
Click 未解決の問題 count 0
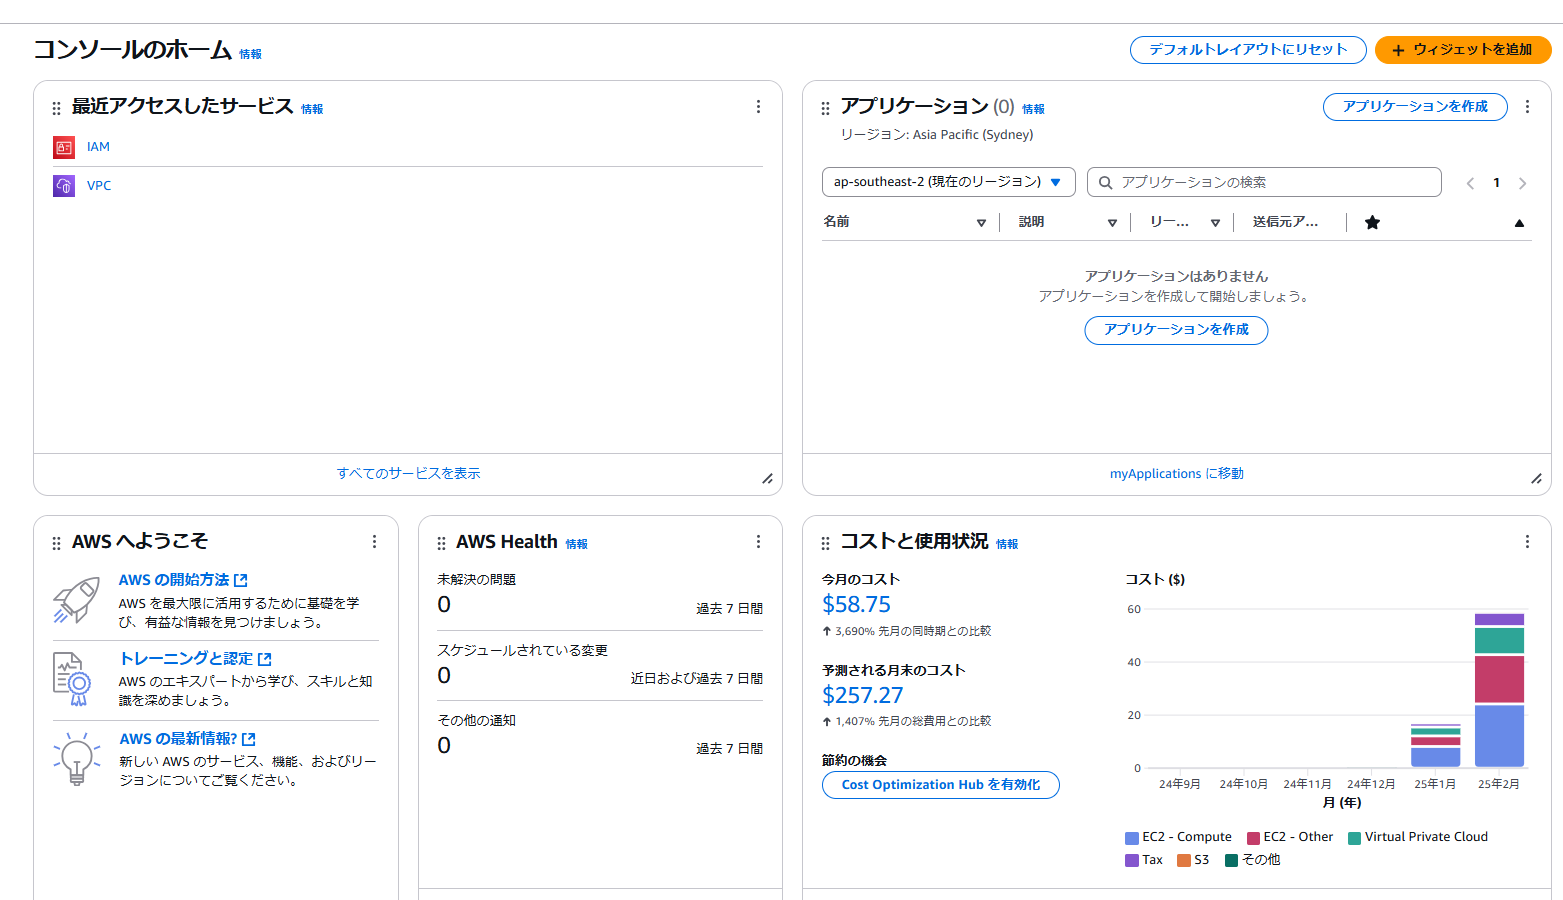444,605
